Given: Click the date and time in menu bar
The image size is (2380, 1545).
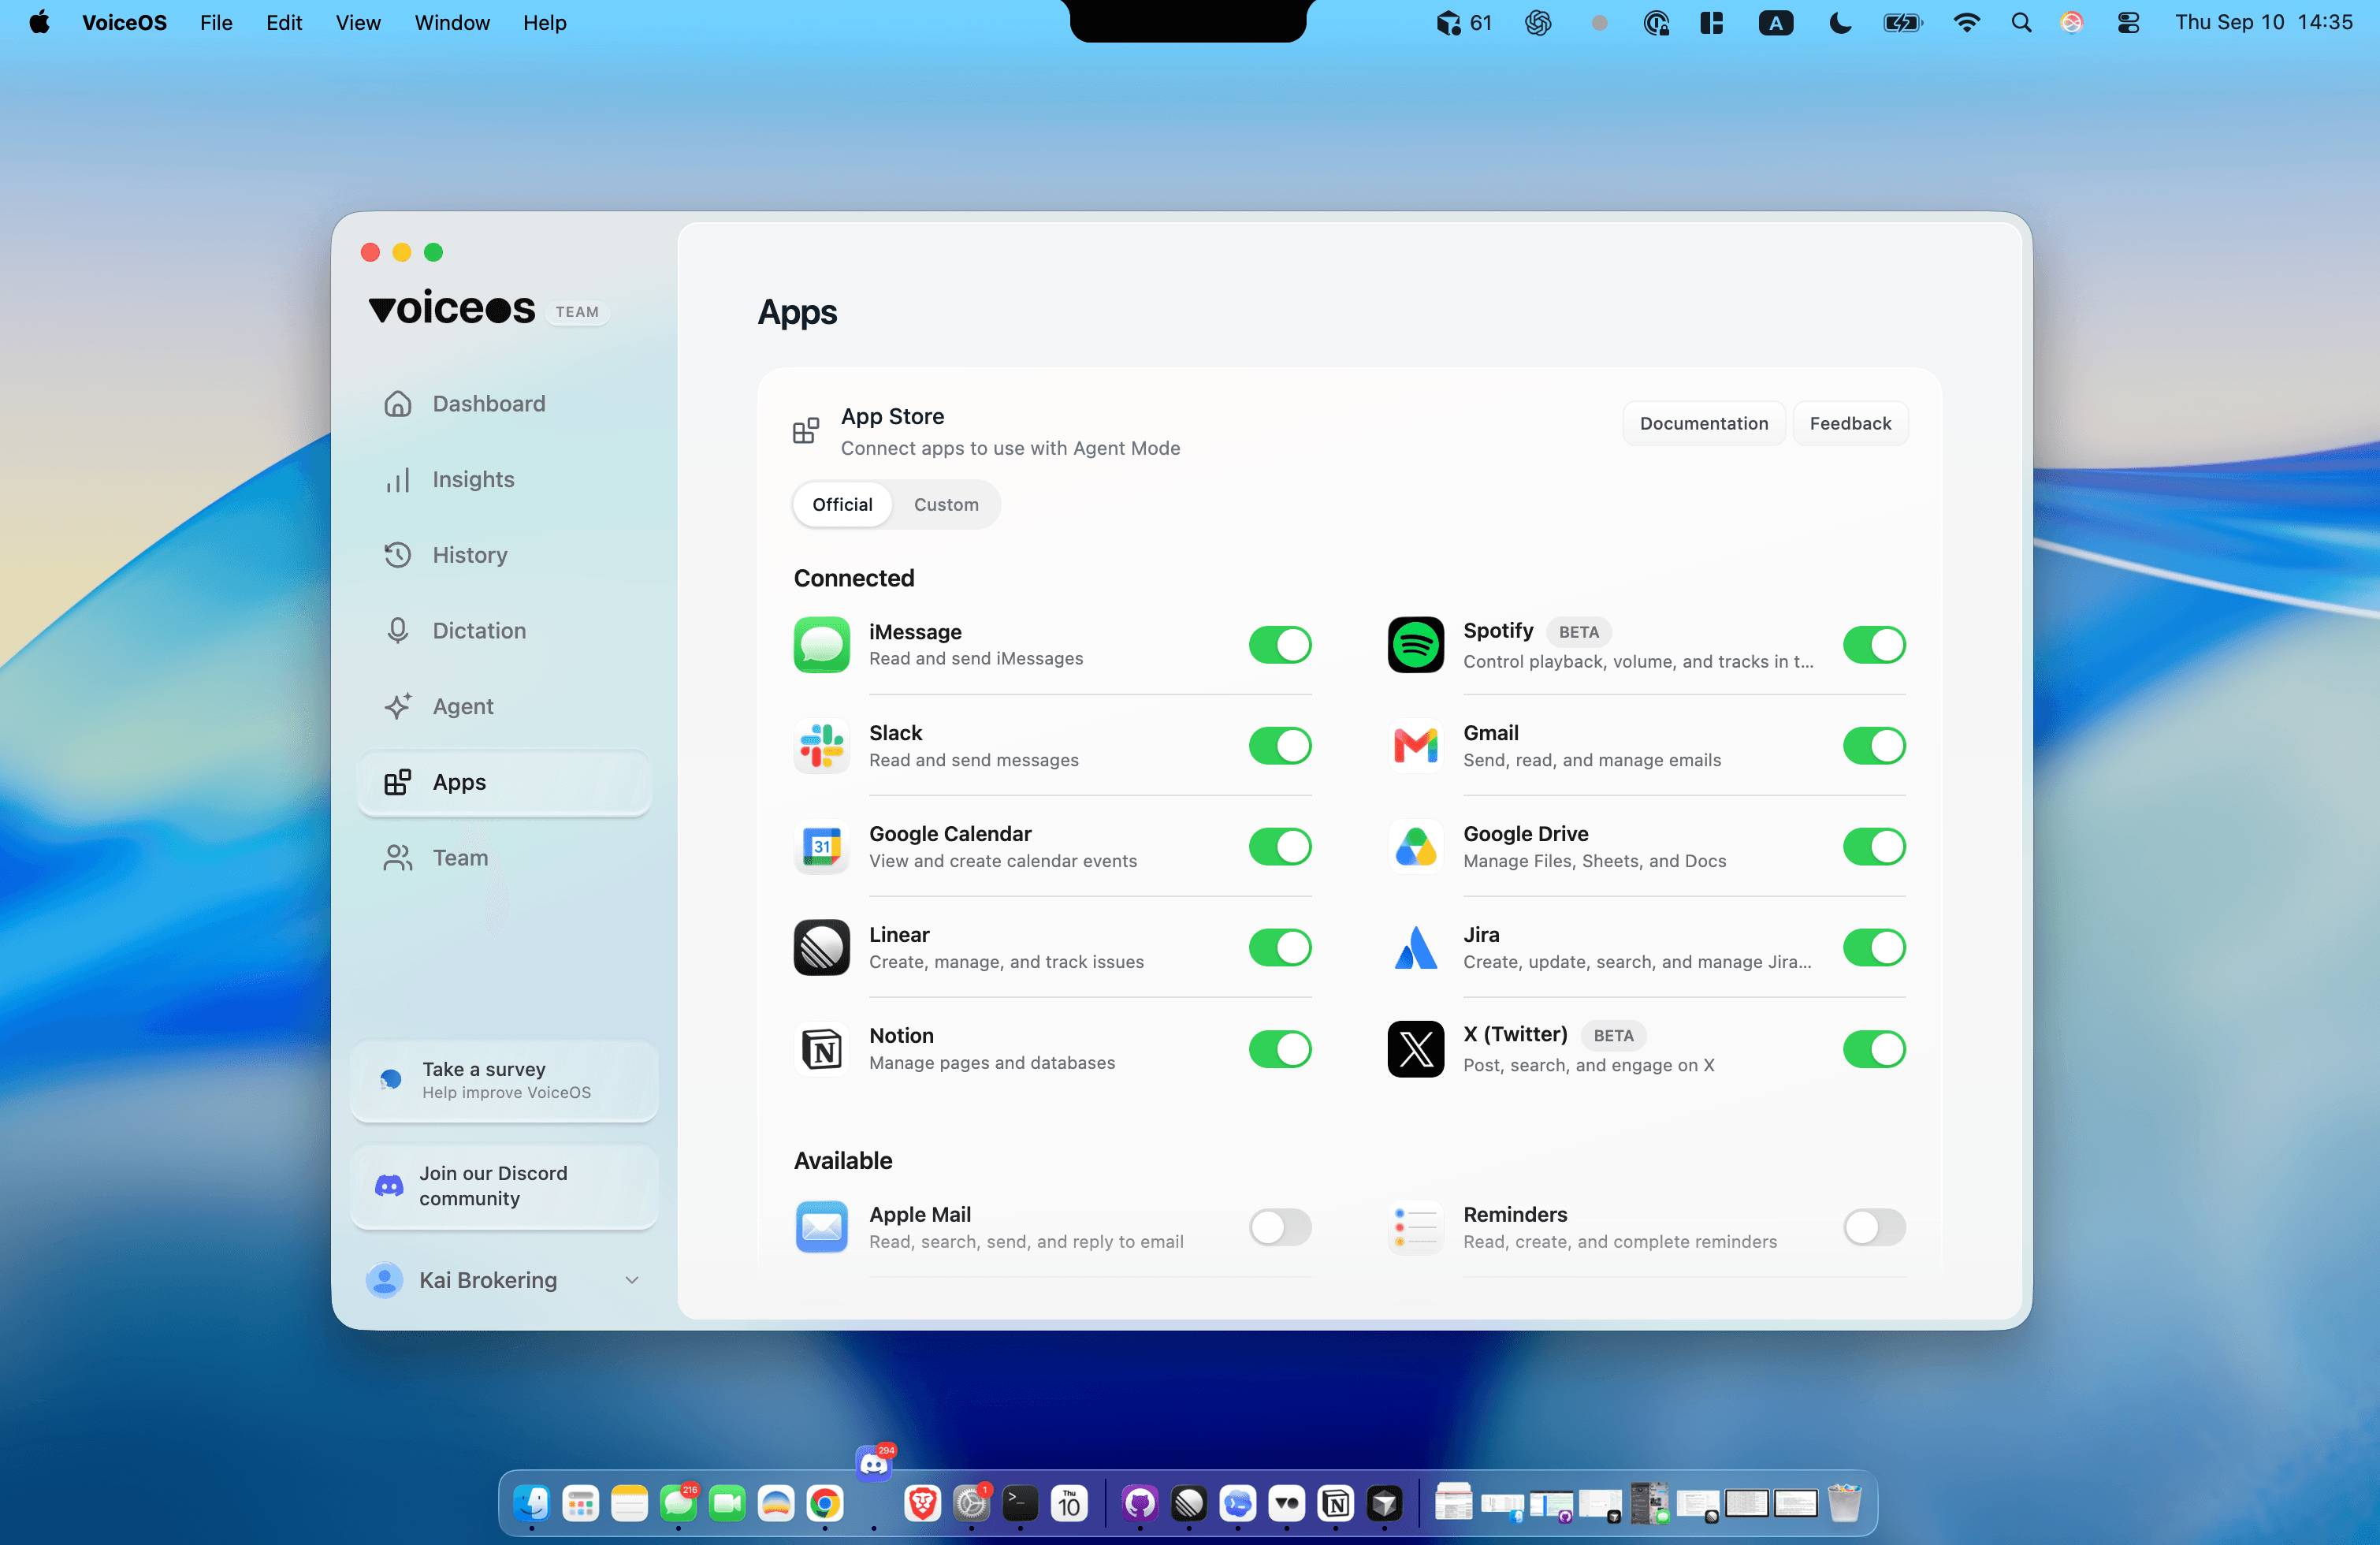Looking at the screenshot, I should tap(2263, 22).
